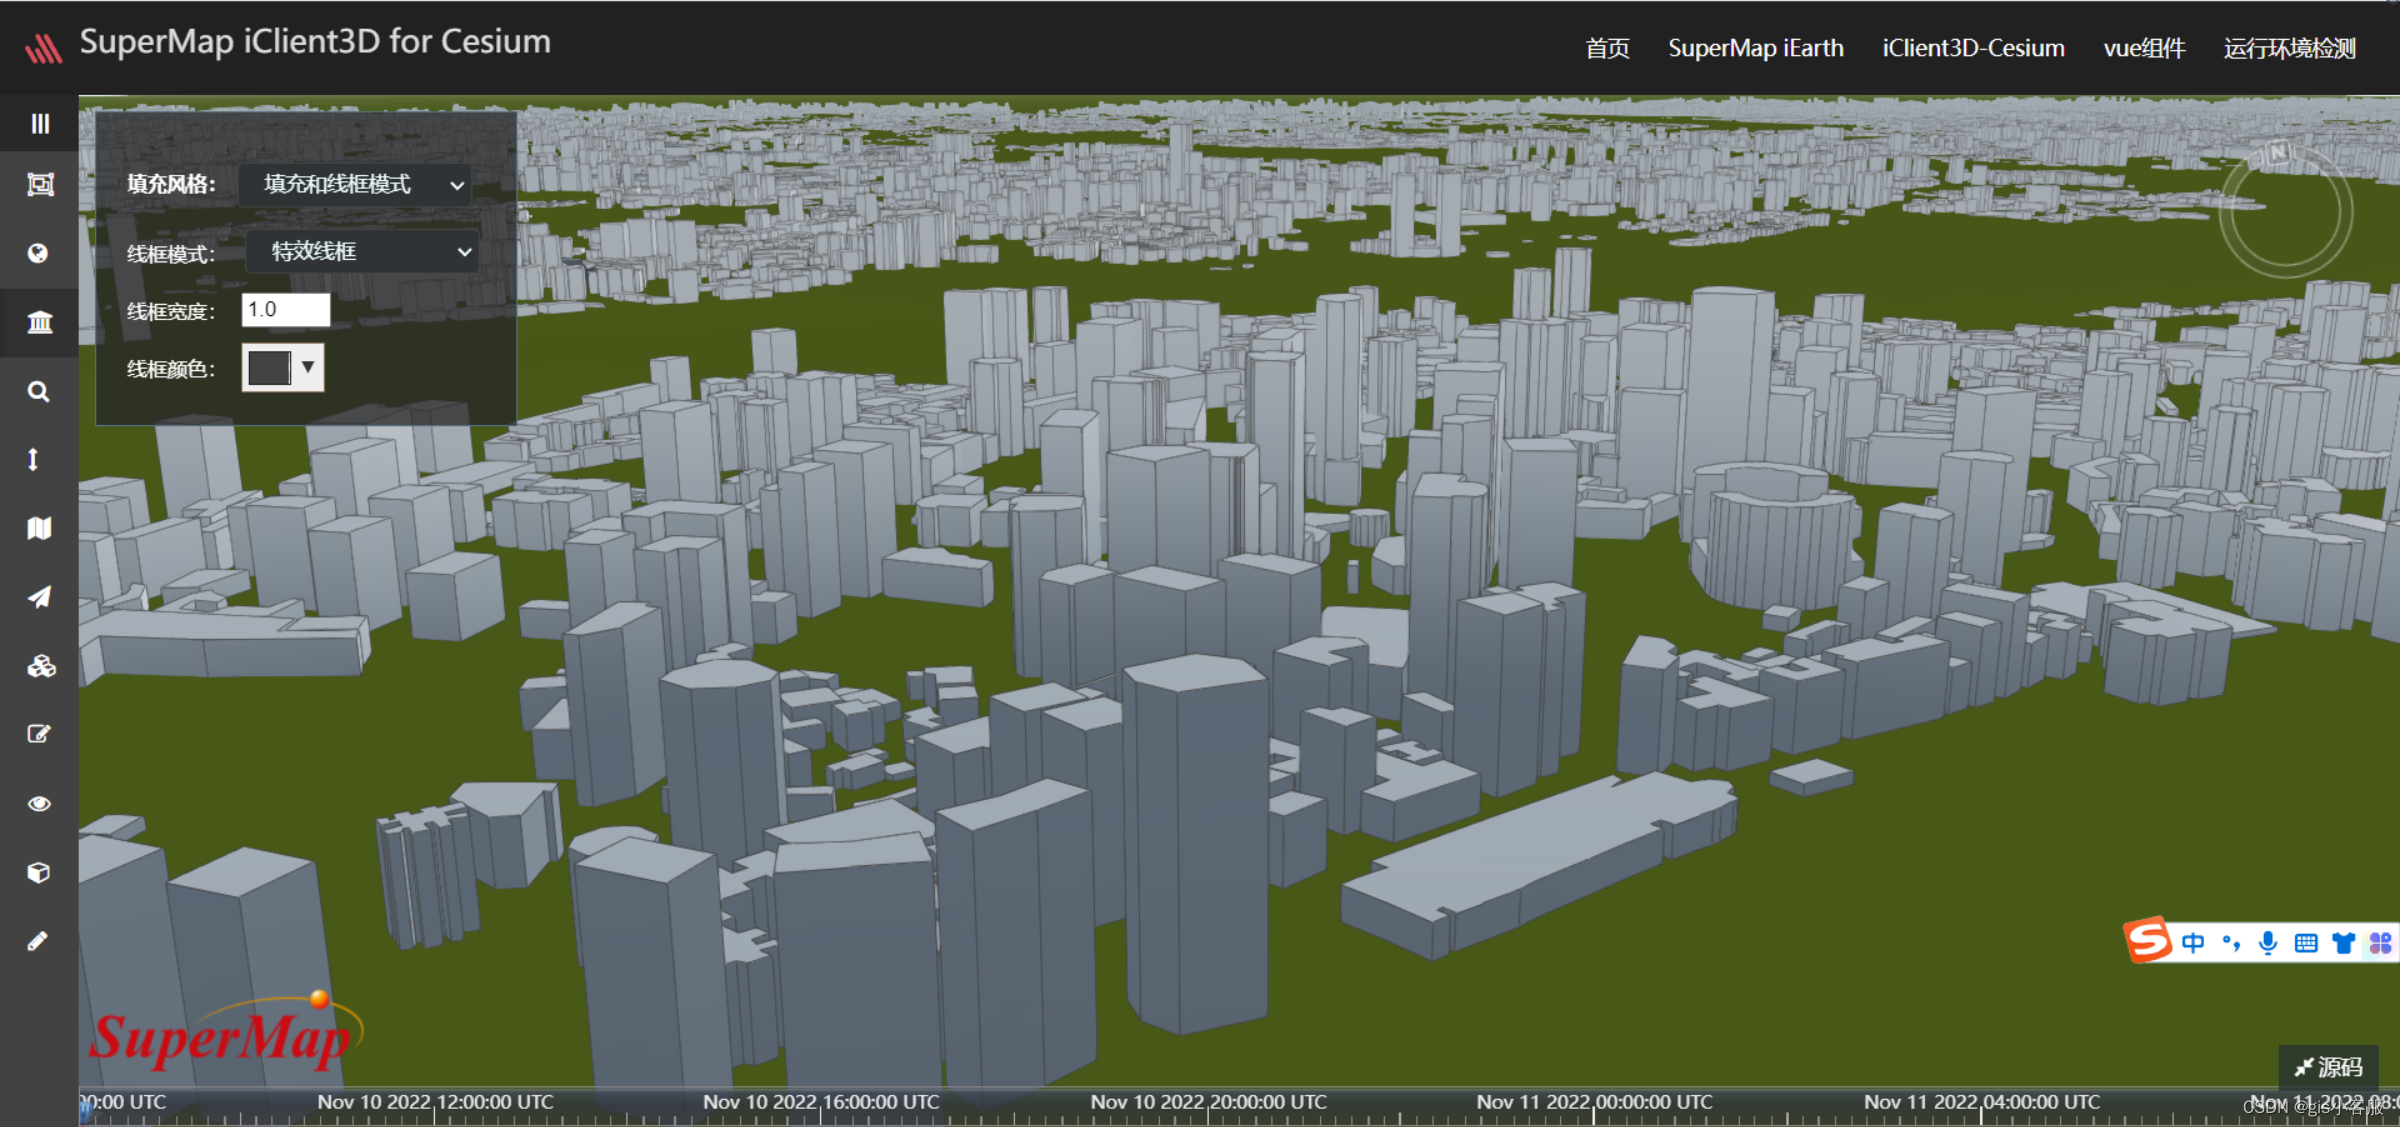The width and height of the screenshot is (2400, 1127).
Task: Click the 源码 source code button
Action: tap(2328, 1067)
